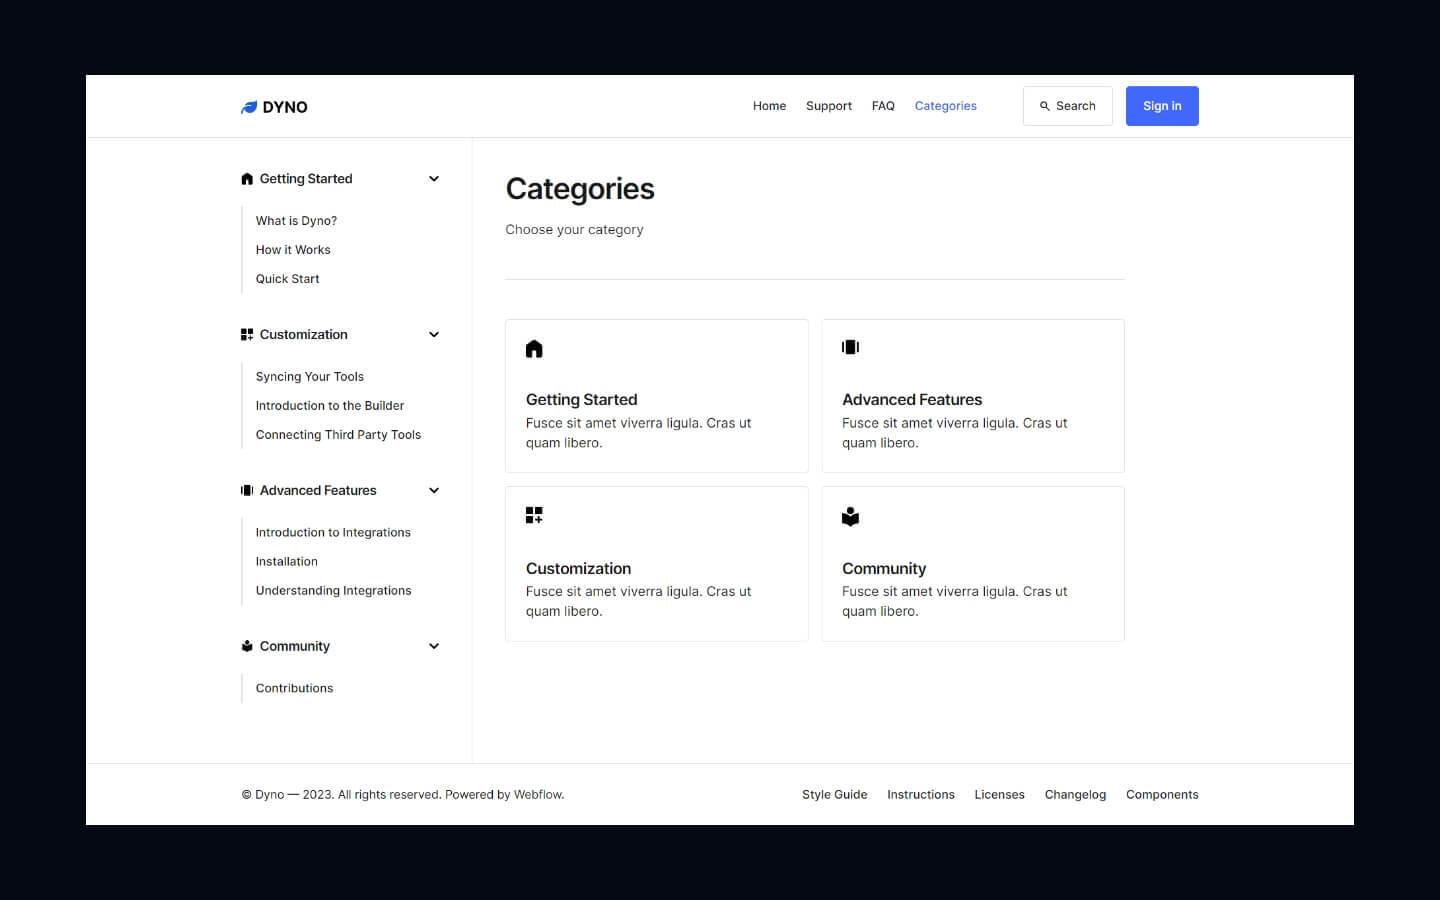Click the Advanced Features card icon
The image size is (1440, 900).
[850, 347]
